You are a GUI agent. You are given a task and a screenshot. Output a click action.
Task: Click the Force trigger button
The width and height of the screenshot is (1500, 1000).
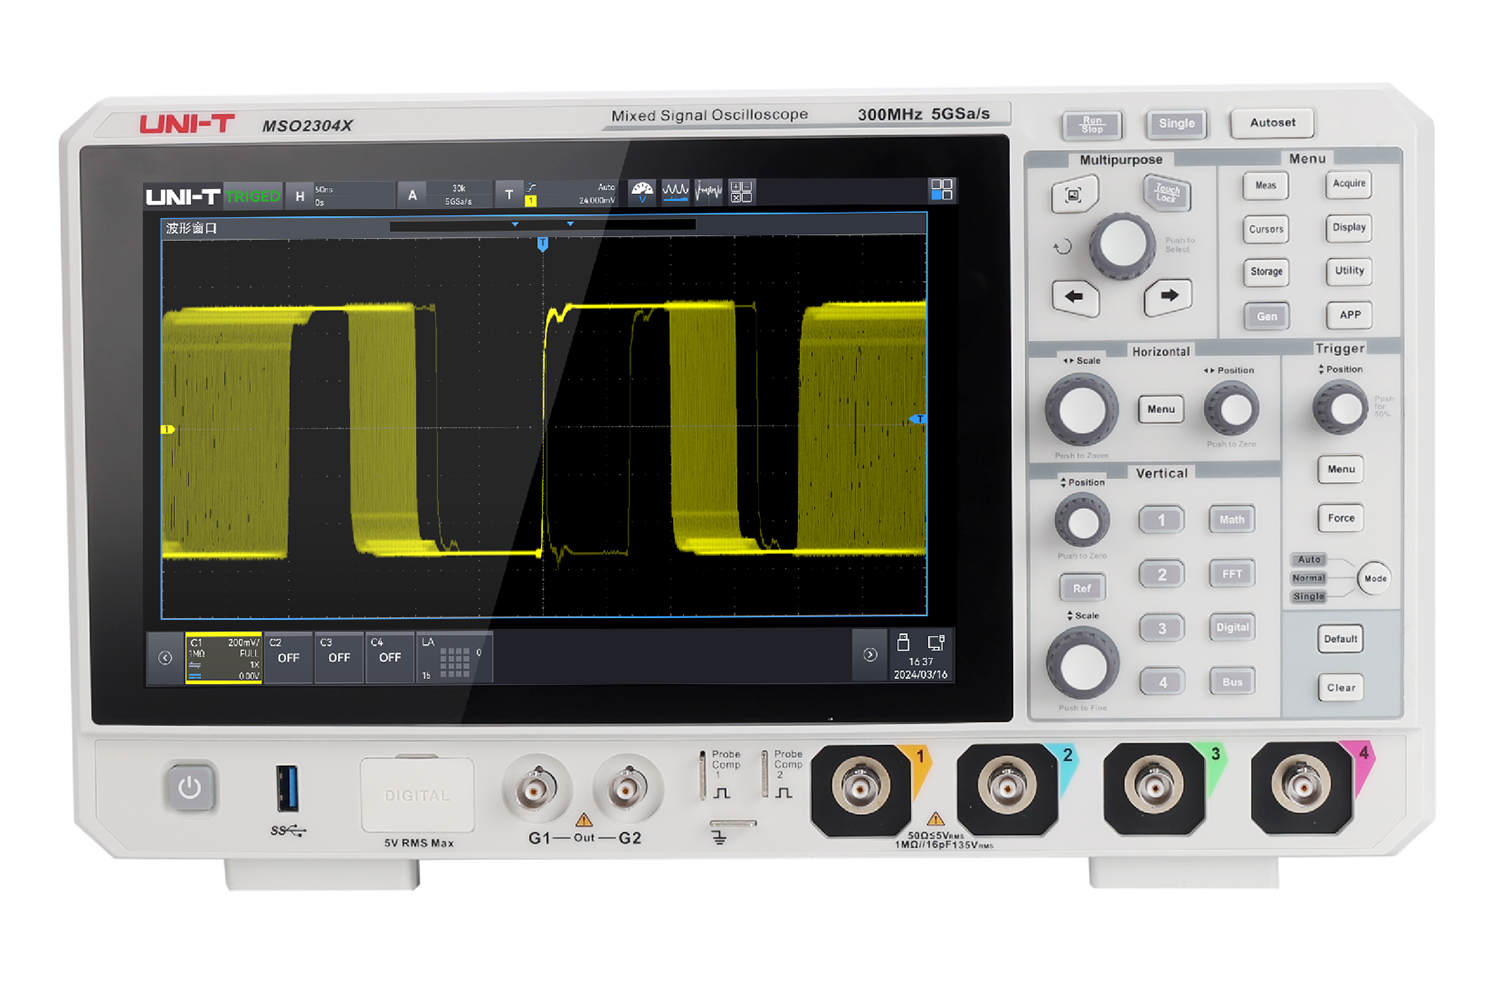[x=1341, y=518]
